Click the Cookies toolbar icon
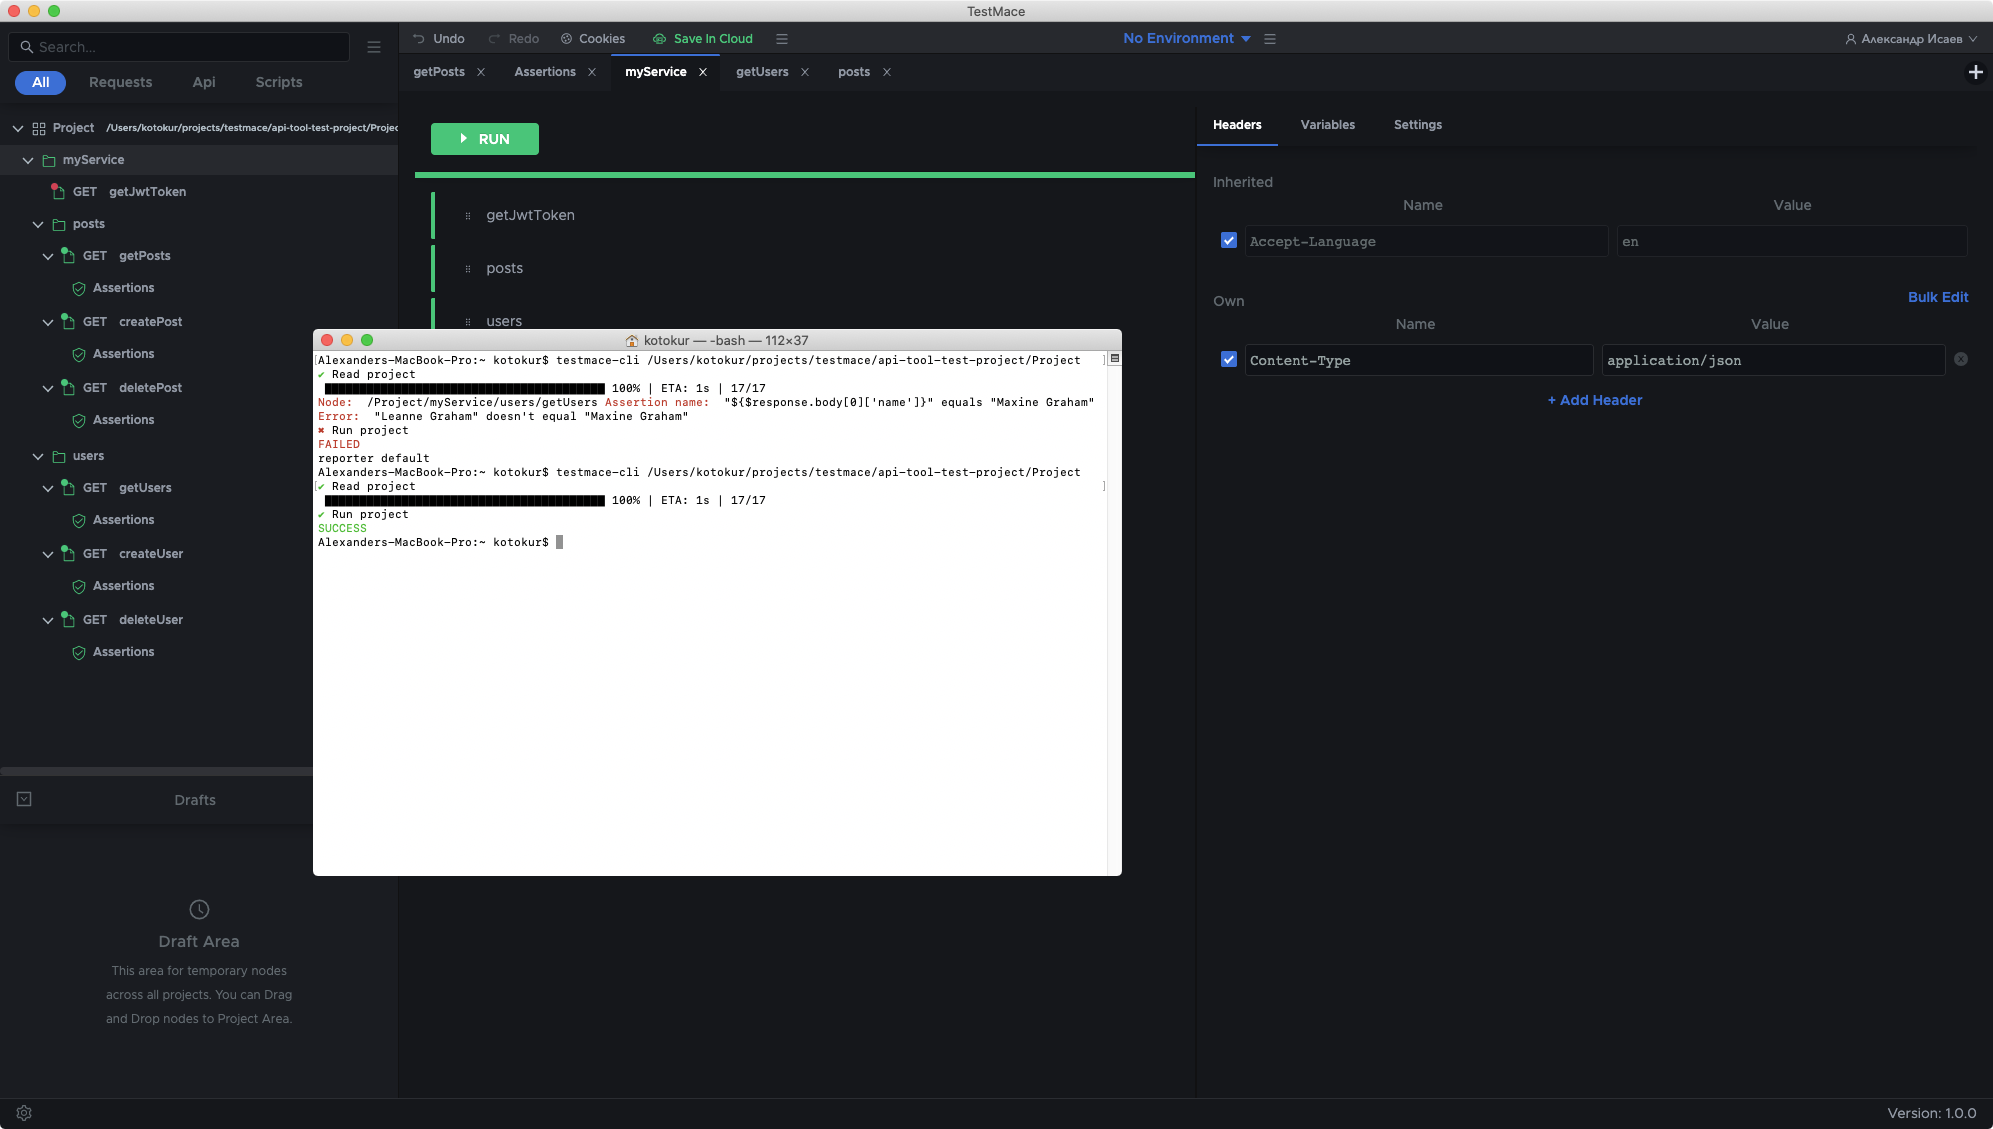This screenshot has width=1993, height=1129. click(x=567, y=39)
